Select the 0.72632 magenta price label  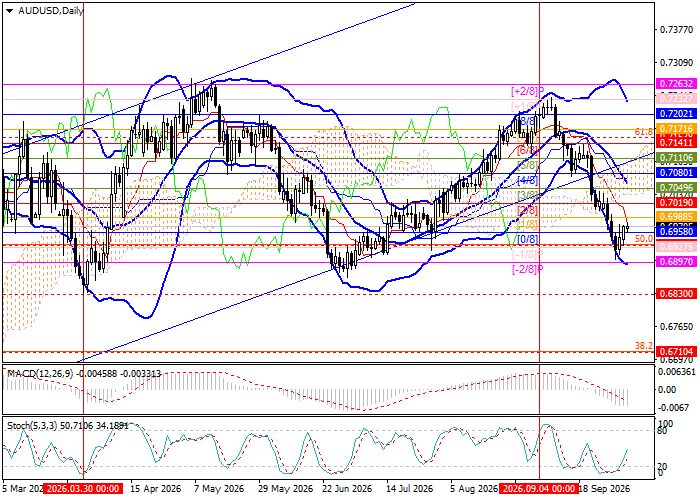pyautogui.click(x=677, y=84)
